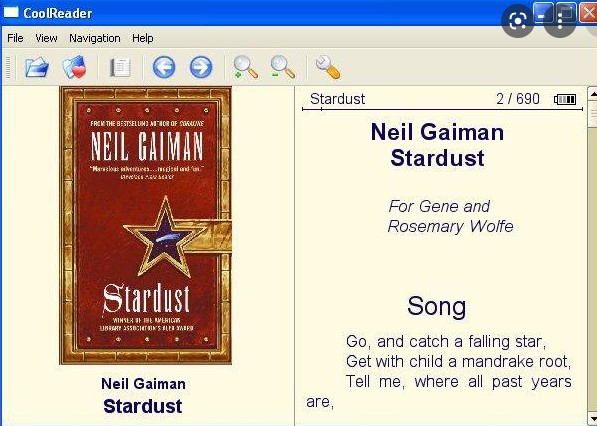Open the Navigation menu
Image resolution: width=597 pixels, height=426 pixels.
point(94,38)
